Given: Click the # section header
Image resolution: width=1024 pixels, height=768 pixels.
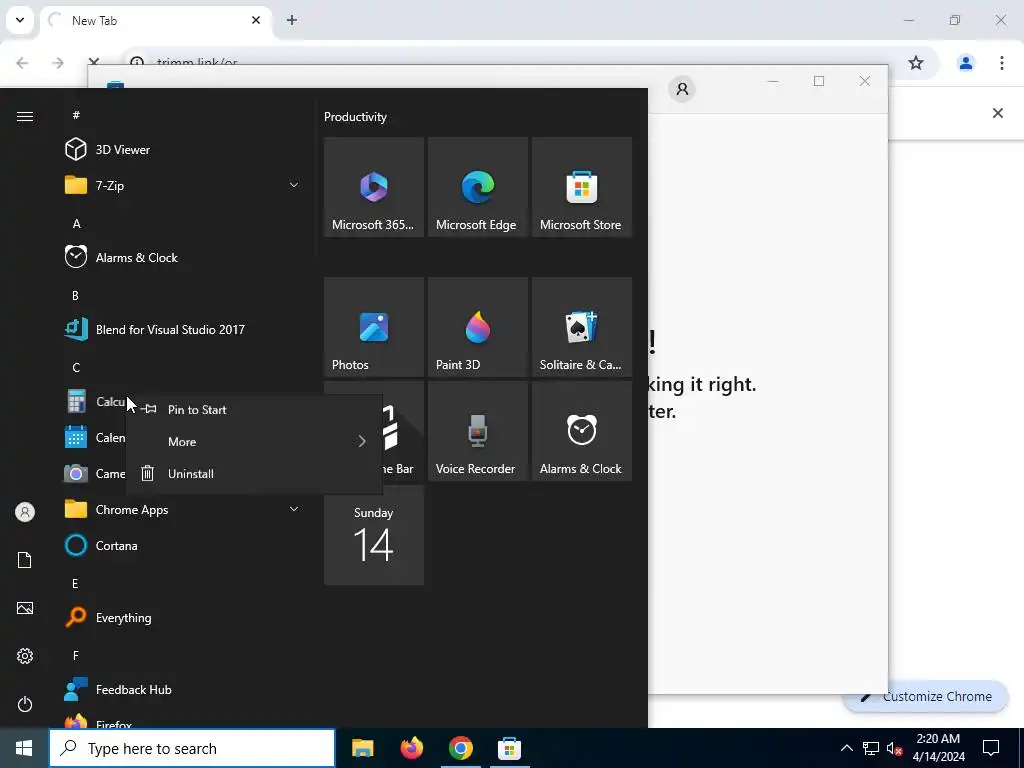Looking at the screenshot, I should click(76, 115).
